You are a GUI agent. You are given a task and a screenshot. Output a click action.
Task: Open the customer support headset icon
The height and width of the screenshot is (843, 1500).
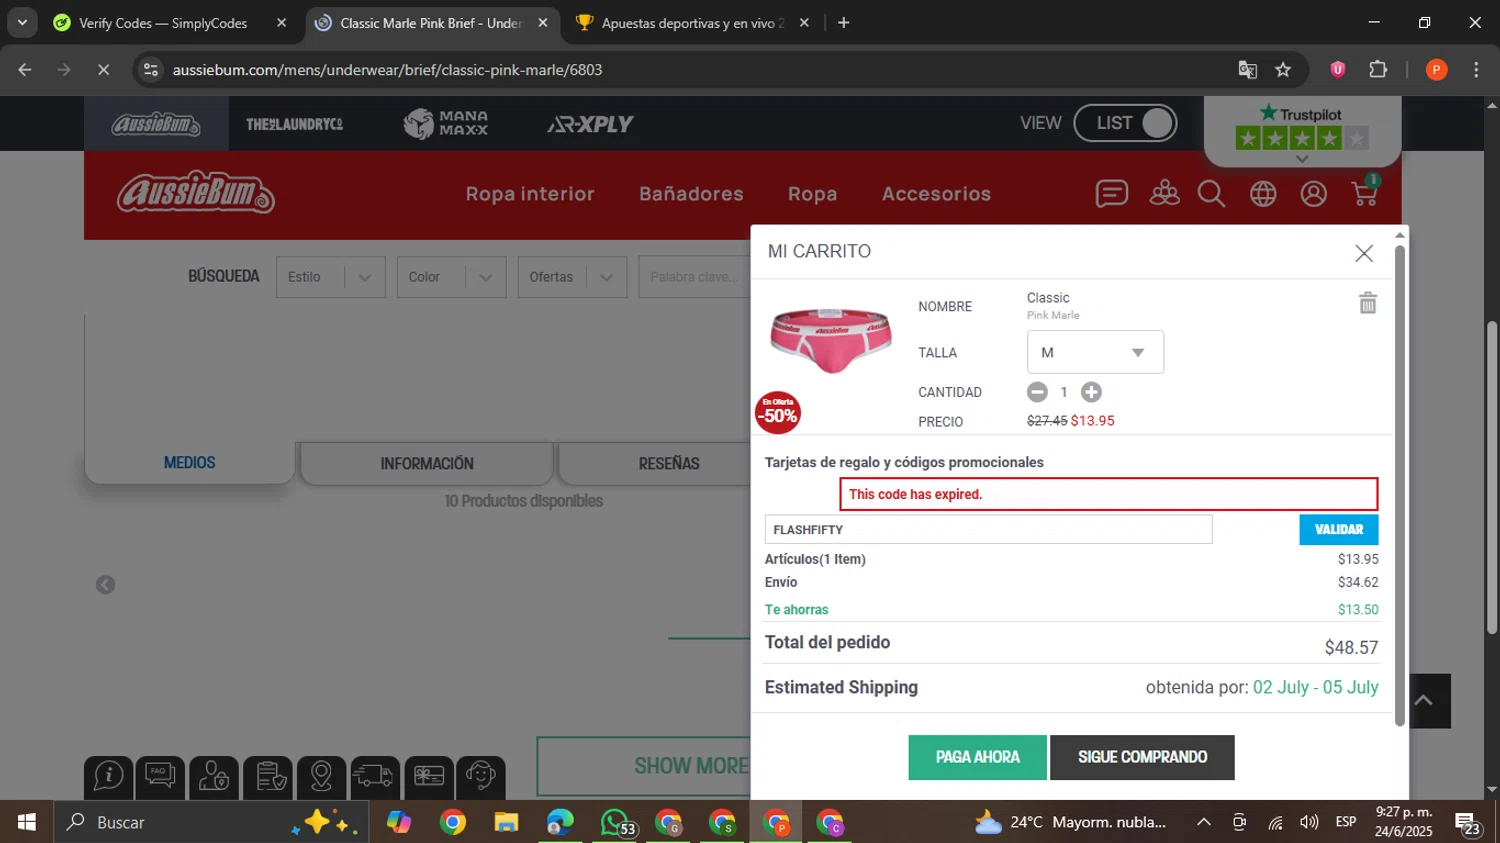[481, 777]
